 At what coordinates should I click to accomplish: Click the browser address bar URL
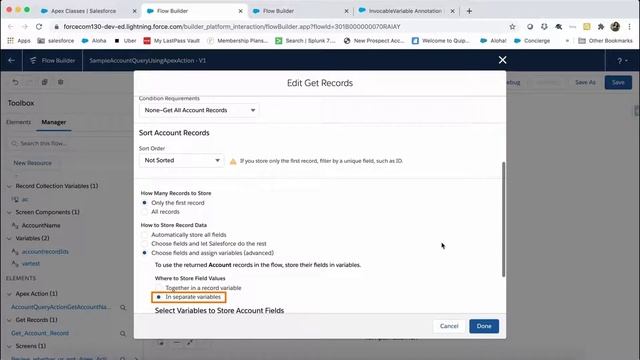(232, 27)
